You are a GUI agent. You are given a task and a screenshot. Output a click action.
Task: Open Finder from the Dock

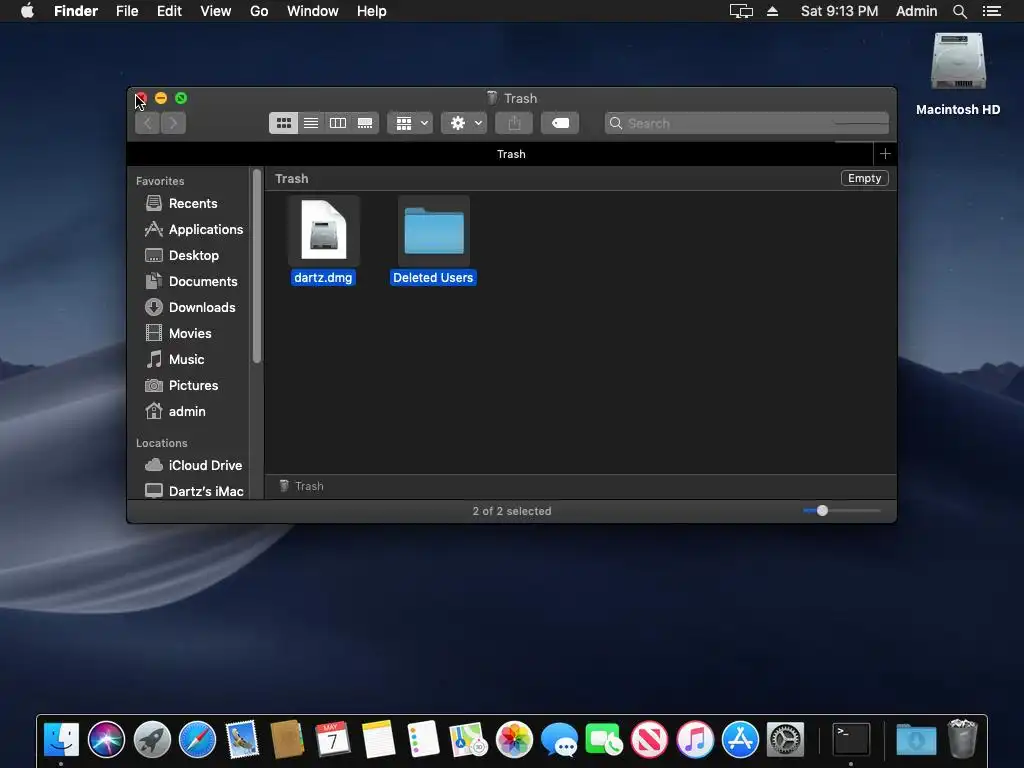[61, 739]
